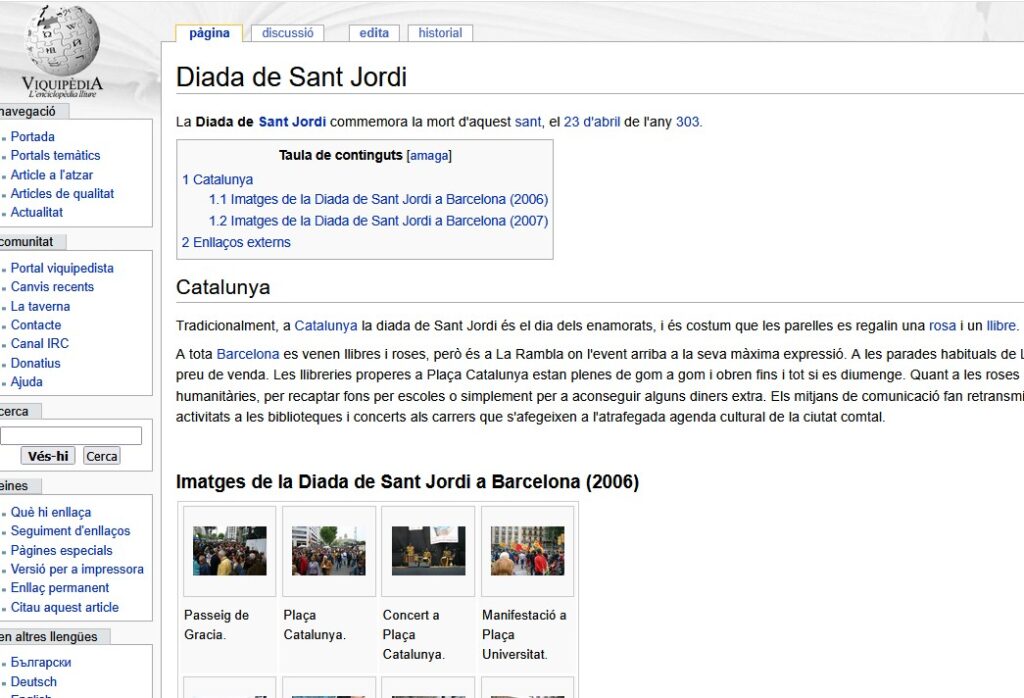Jump to section 1 Catalunya in contents
The width and height of the screenshot is (1024, 698).
pyautogui.click(x=217, y=180)
